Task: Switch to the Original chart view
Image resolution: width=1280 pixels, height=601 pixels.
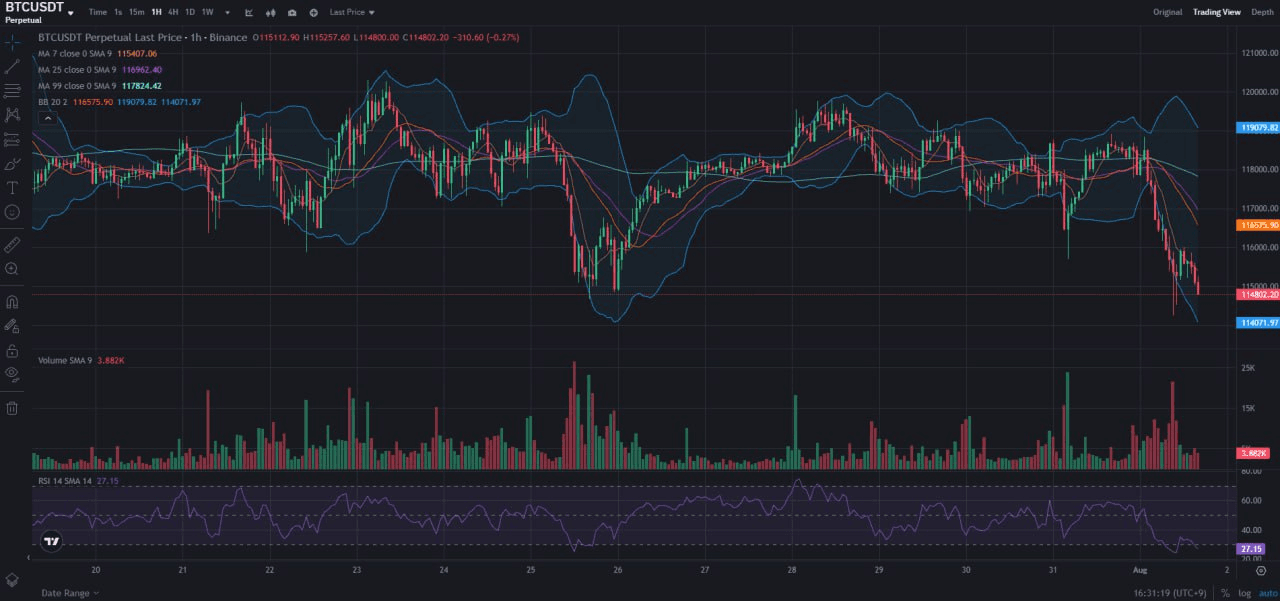Action: tap(1167, 12)
